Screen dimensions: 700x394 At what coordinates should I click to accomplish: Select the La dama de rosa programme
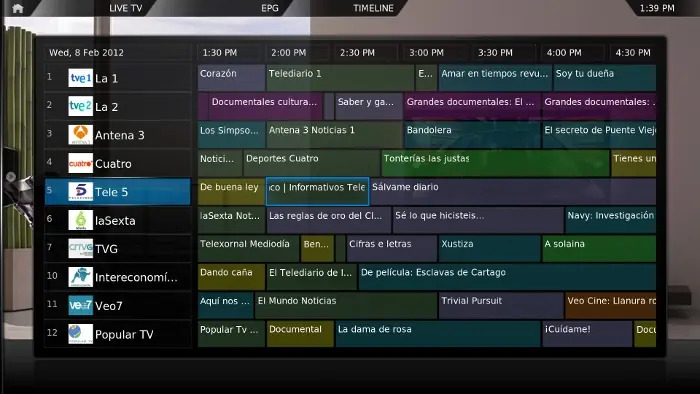(438, 334)
